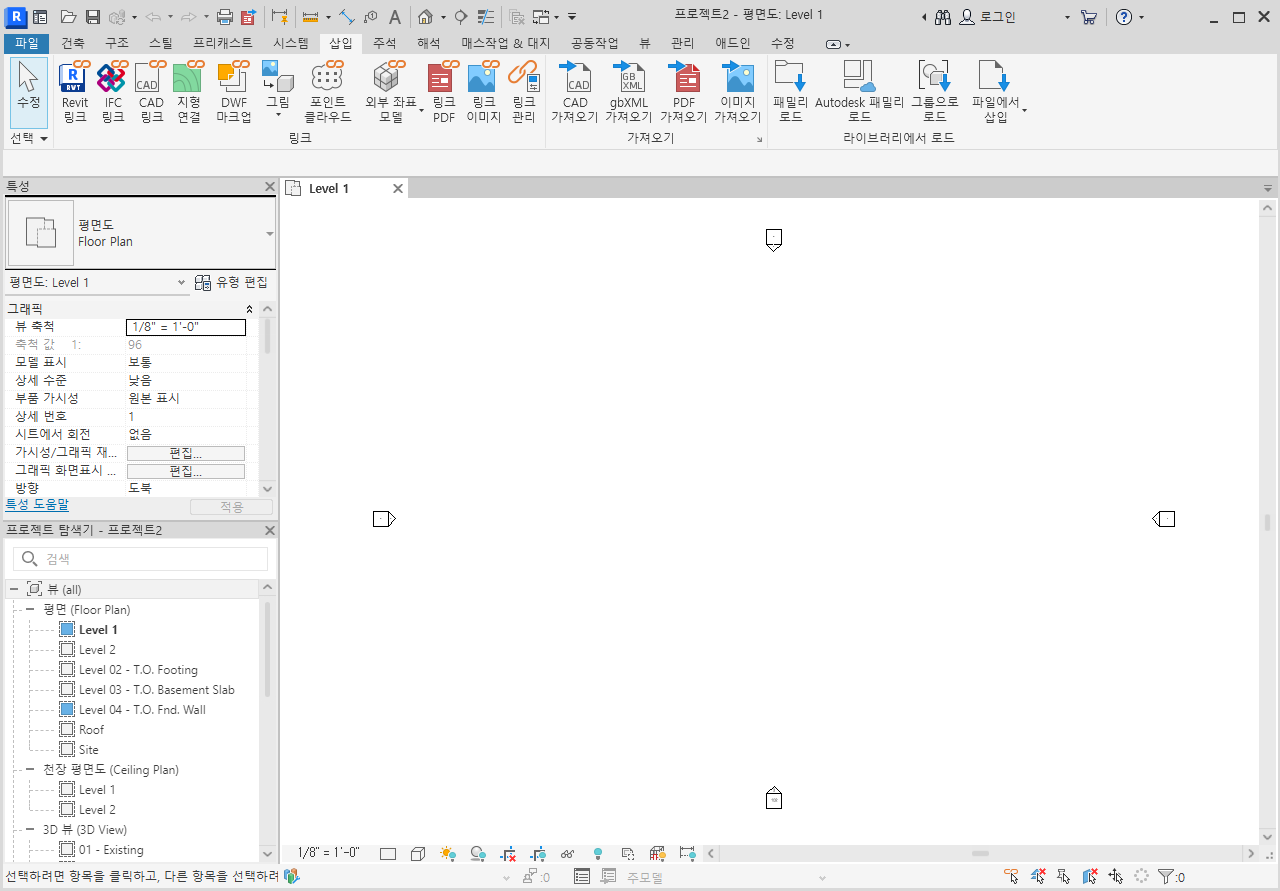This screenshot has width=1280, height=891.
Task: Open the 평면도 Floor Plan type selector dropdown
Action: tap(269, 234)
